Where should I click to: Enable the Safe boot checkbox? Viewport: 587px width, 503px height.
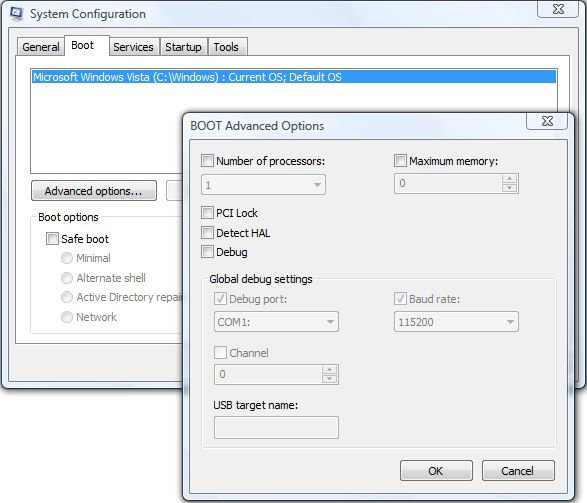[52, 238]
